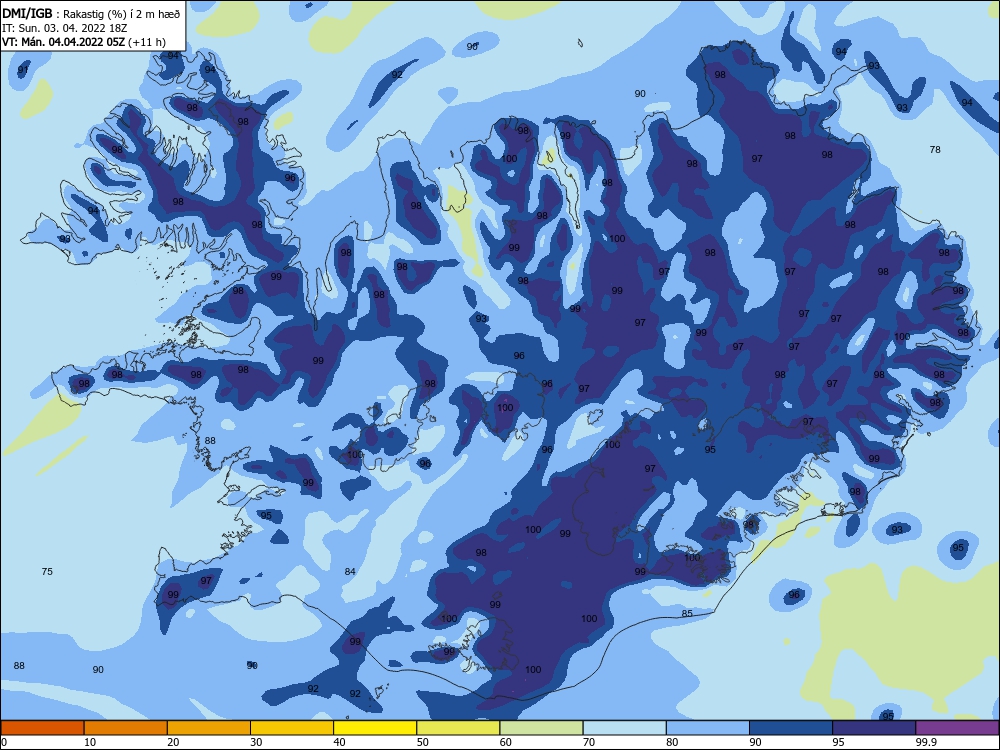Select the humidity value 75 on the map

click(47, 571)
